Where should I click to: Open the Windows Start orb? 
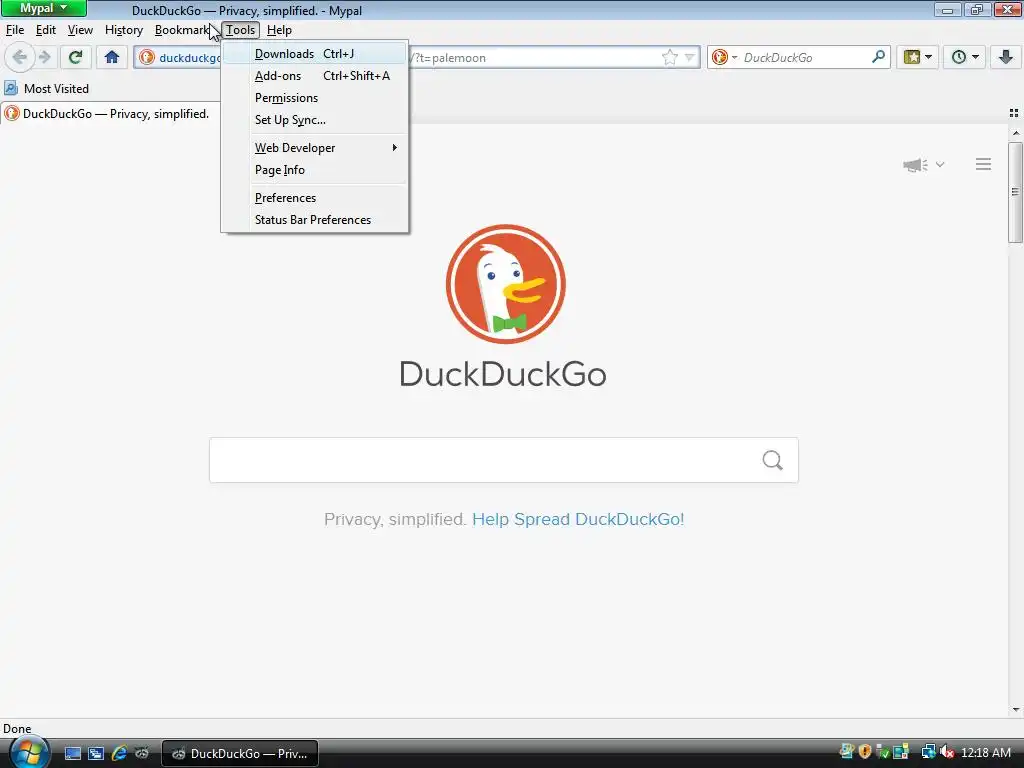29,752
